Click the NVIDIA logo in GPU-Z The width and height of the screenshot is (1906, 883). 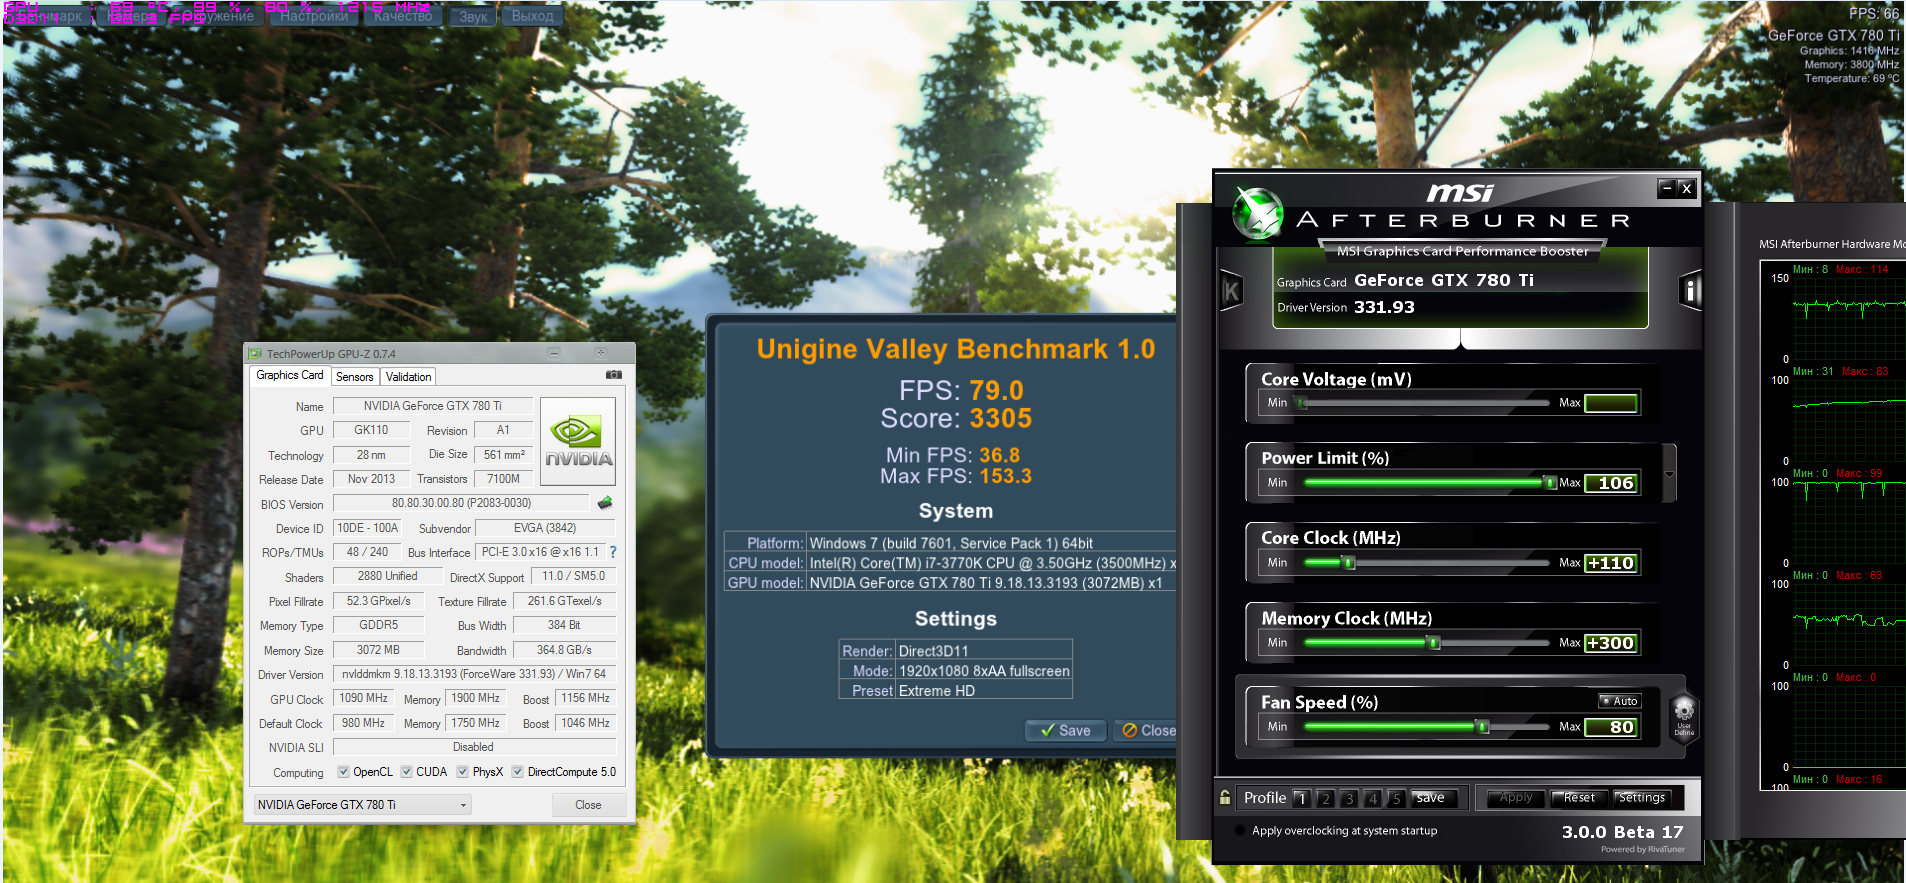pyautogui.click(x=578, y=441)
